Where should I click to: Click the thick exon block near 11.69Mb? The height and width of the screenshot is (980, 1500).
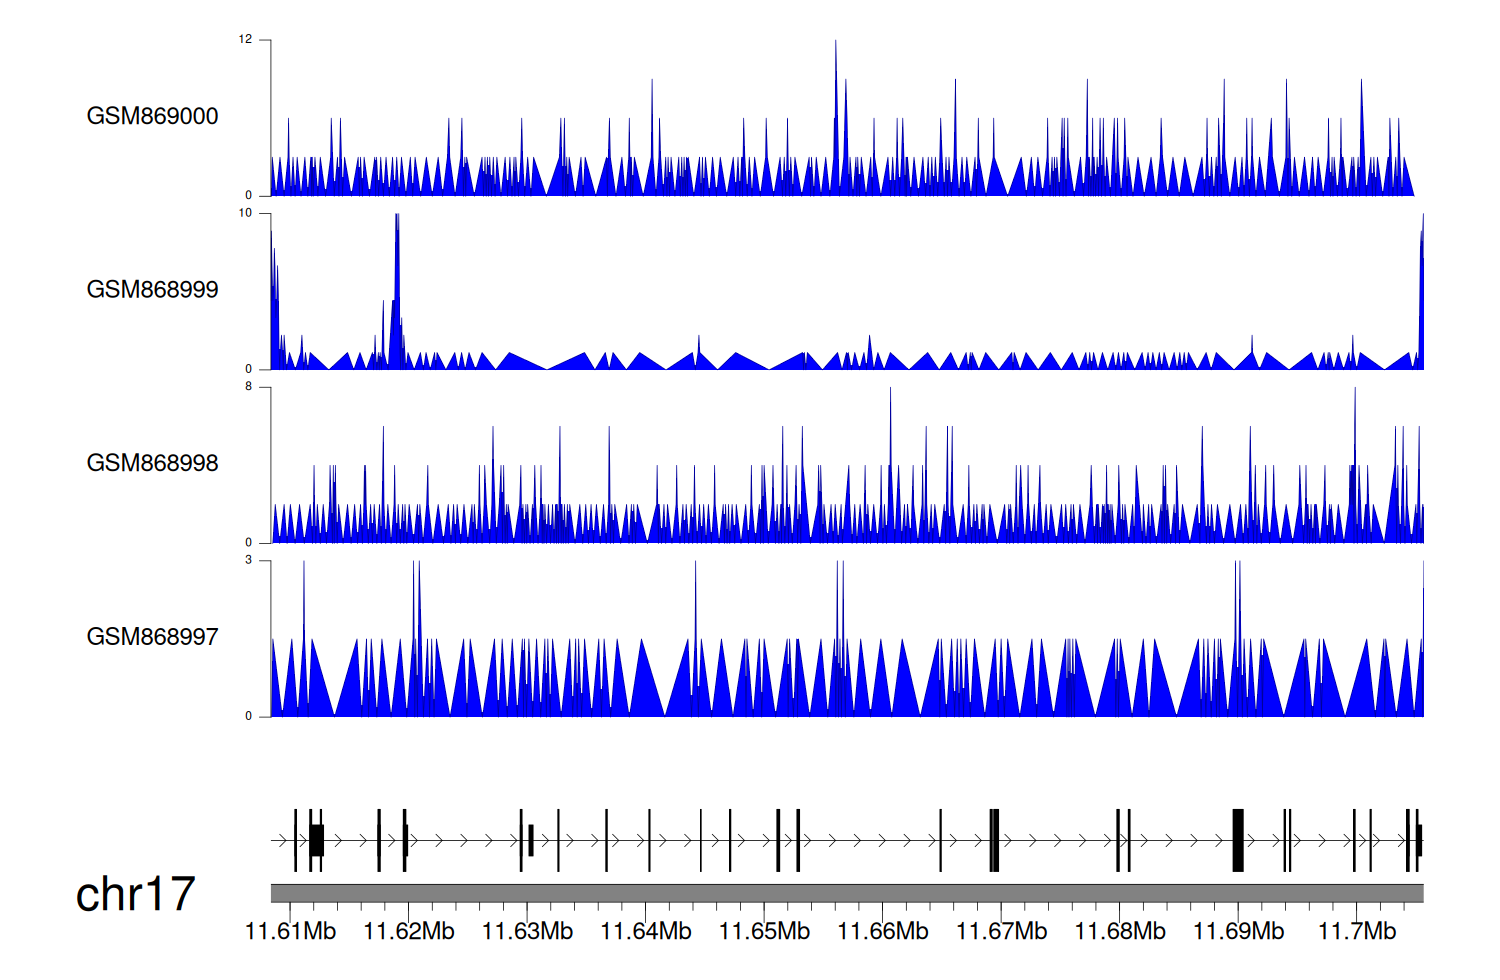point(1238,841)
